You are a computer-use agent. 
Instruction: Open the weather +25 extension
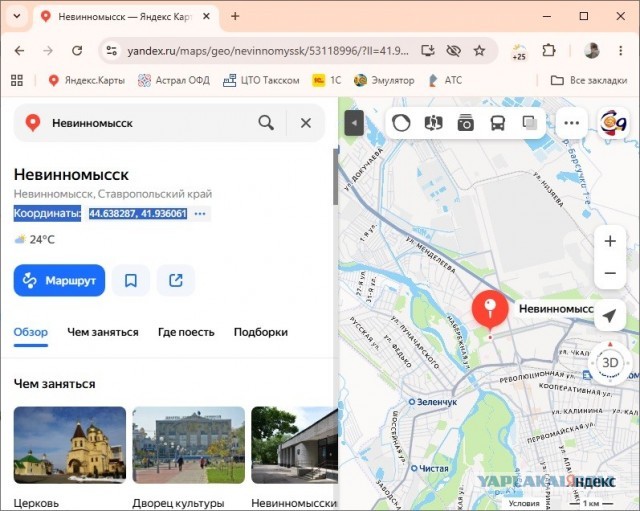pos(519,51)
